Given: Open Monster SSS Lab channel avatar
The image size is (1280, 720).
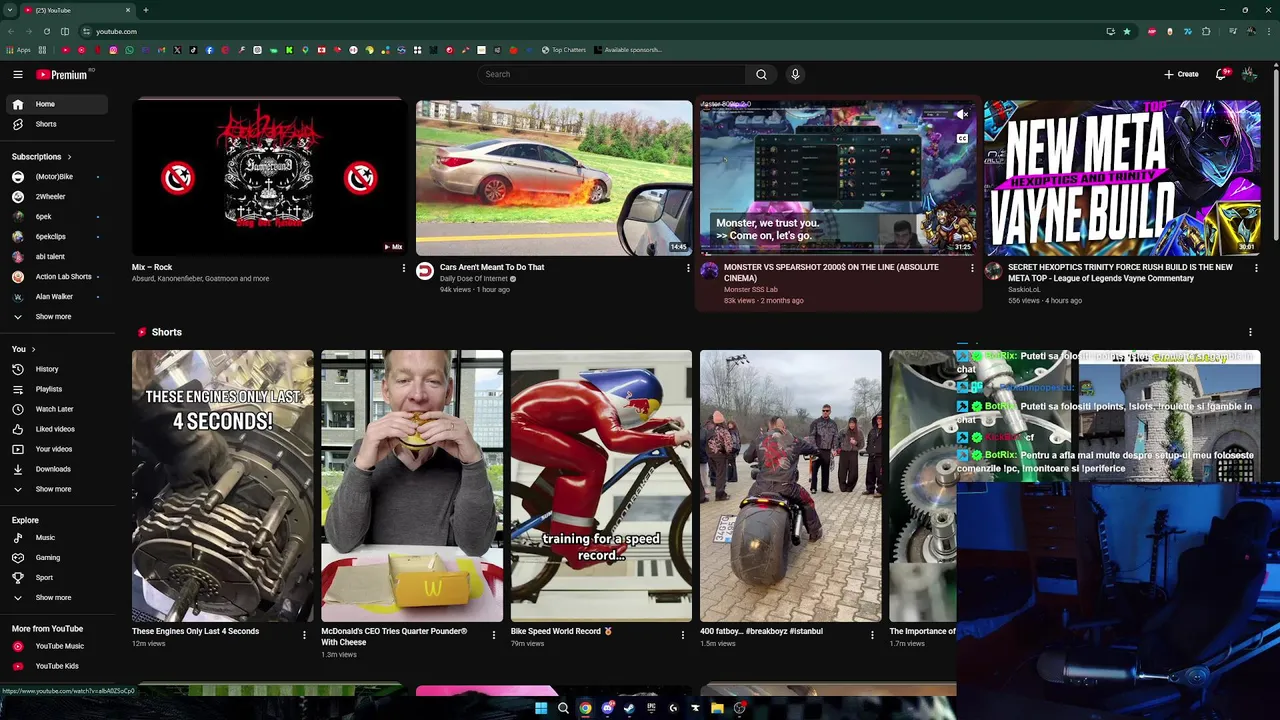Looking at the screenshot, I should tap(709, 271).
